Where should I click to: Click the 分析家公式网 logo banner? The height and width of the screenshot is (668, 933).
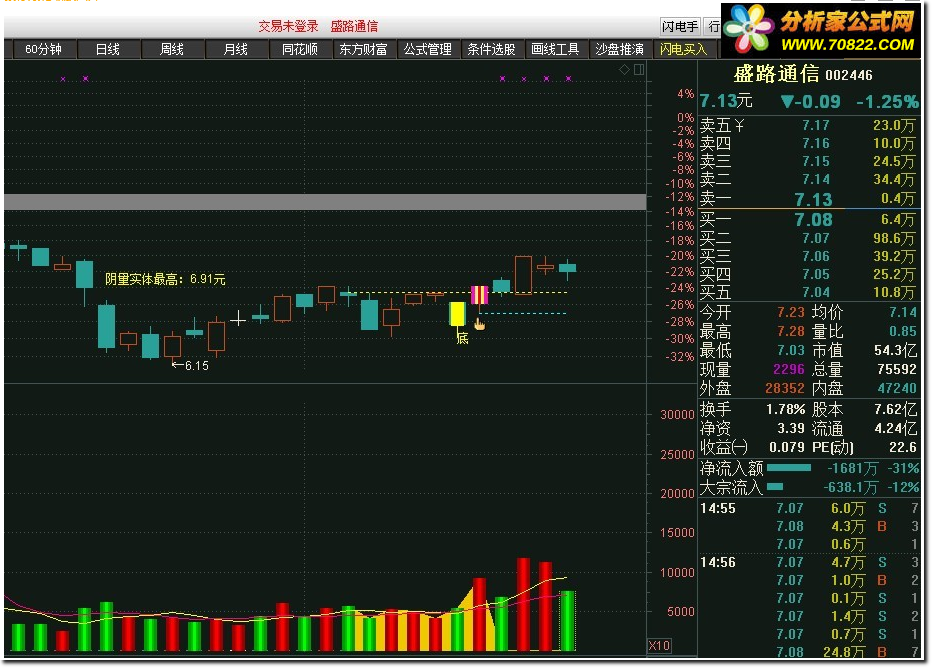pyautogui.click(x=821, y=30)
